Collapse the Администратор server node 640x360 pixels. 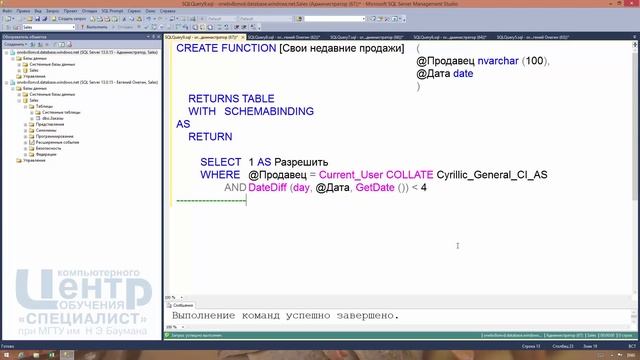click(7, 53)
